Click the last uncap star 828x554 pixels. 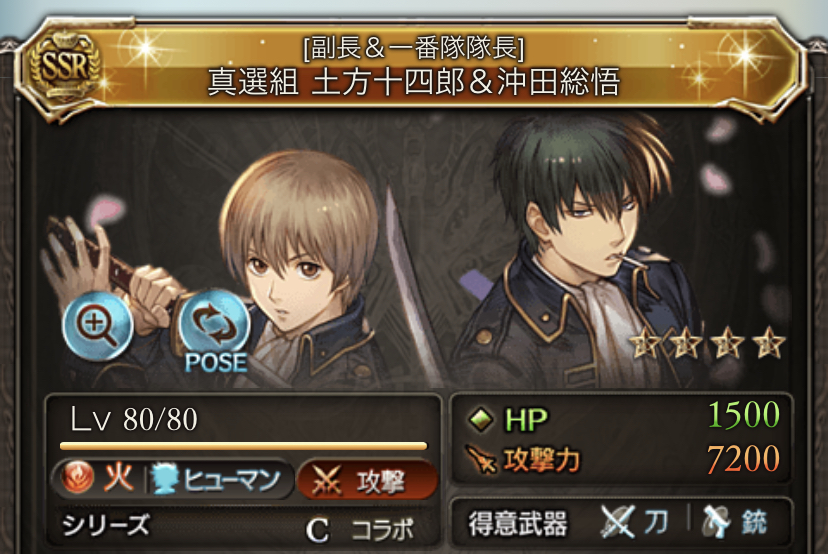click(x=769, y=343)
